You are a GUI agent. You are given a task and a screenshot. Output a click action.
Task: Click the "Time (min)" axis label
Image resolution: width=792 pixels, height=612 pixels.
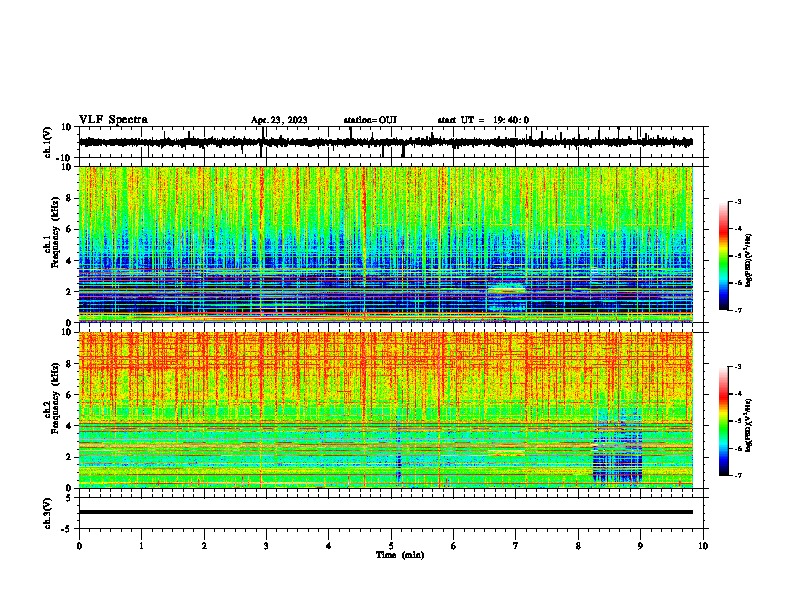tap(400, 555)
